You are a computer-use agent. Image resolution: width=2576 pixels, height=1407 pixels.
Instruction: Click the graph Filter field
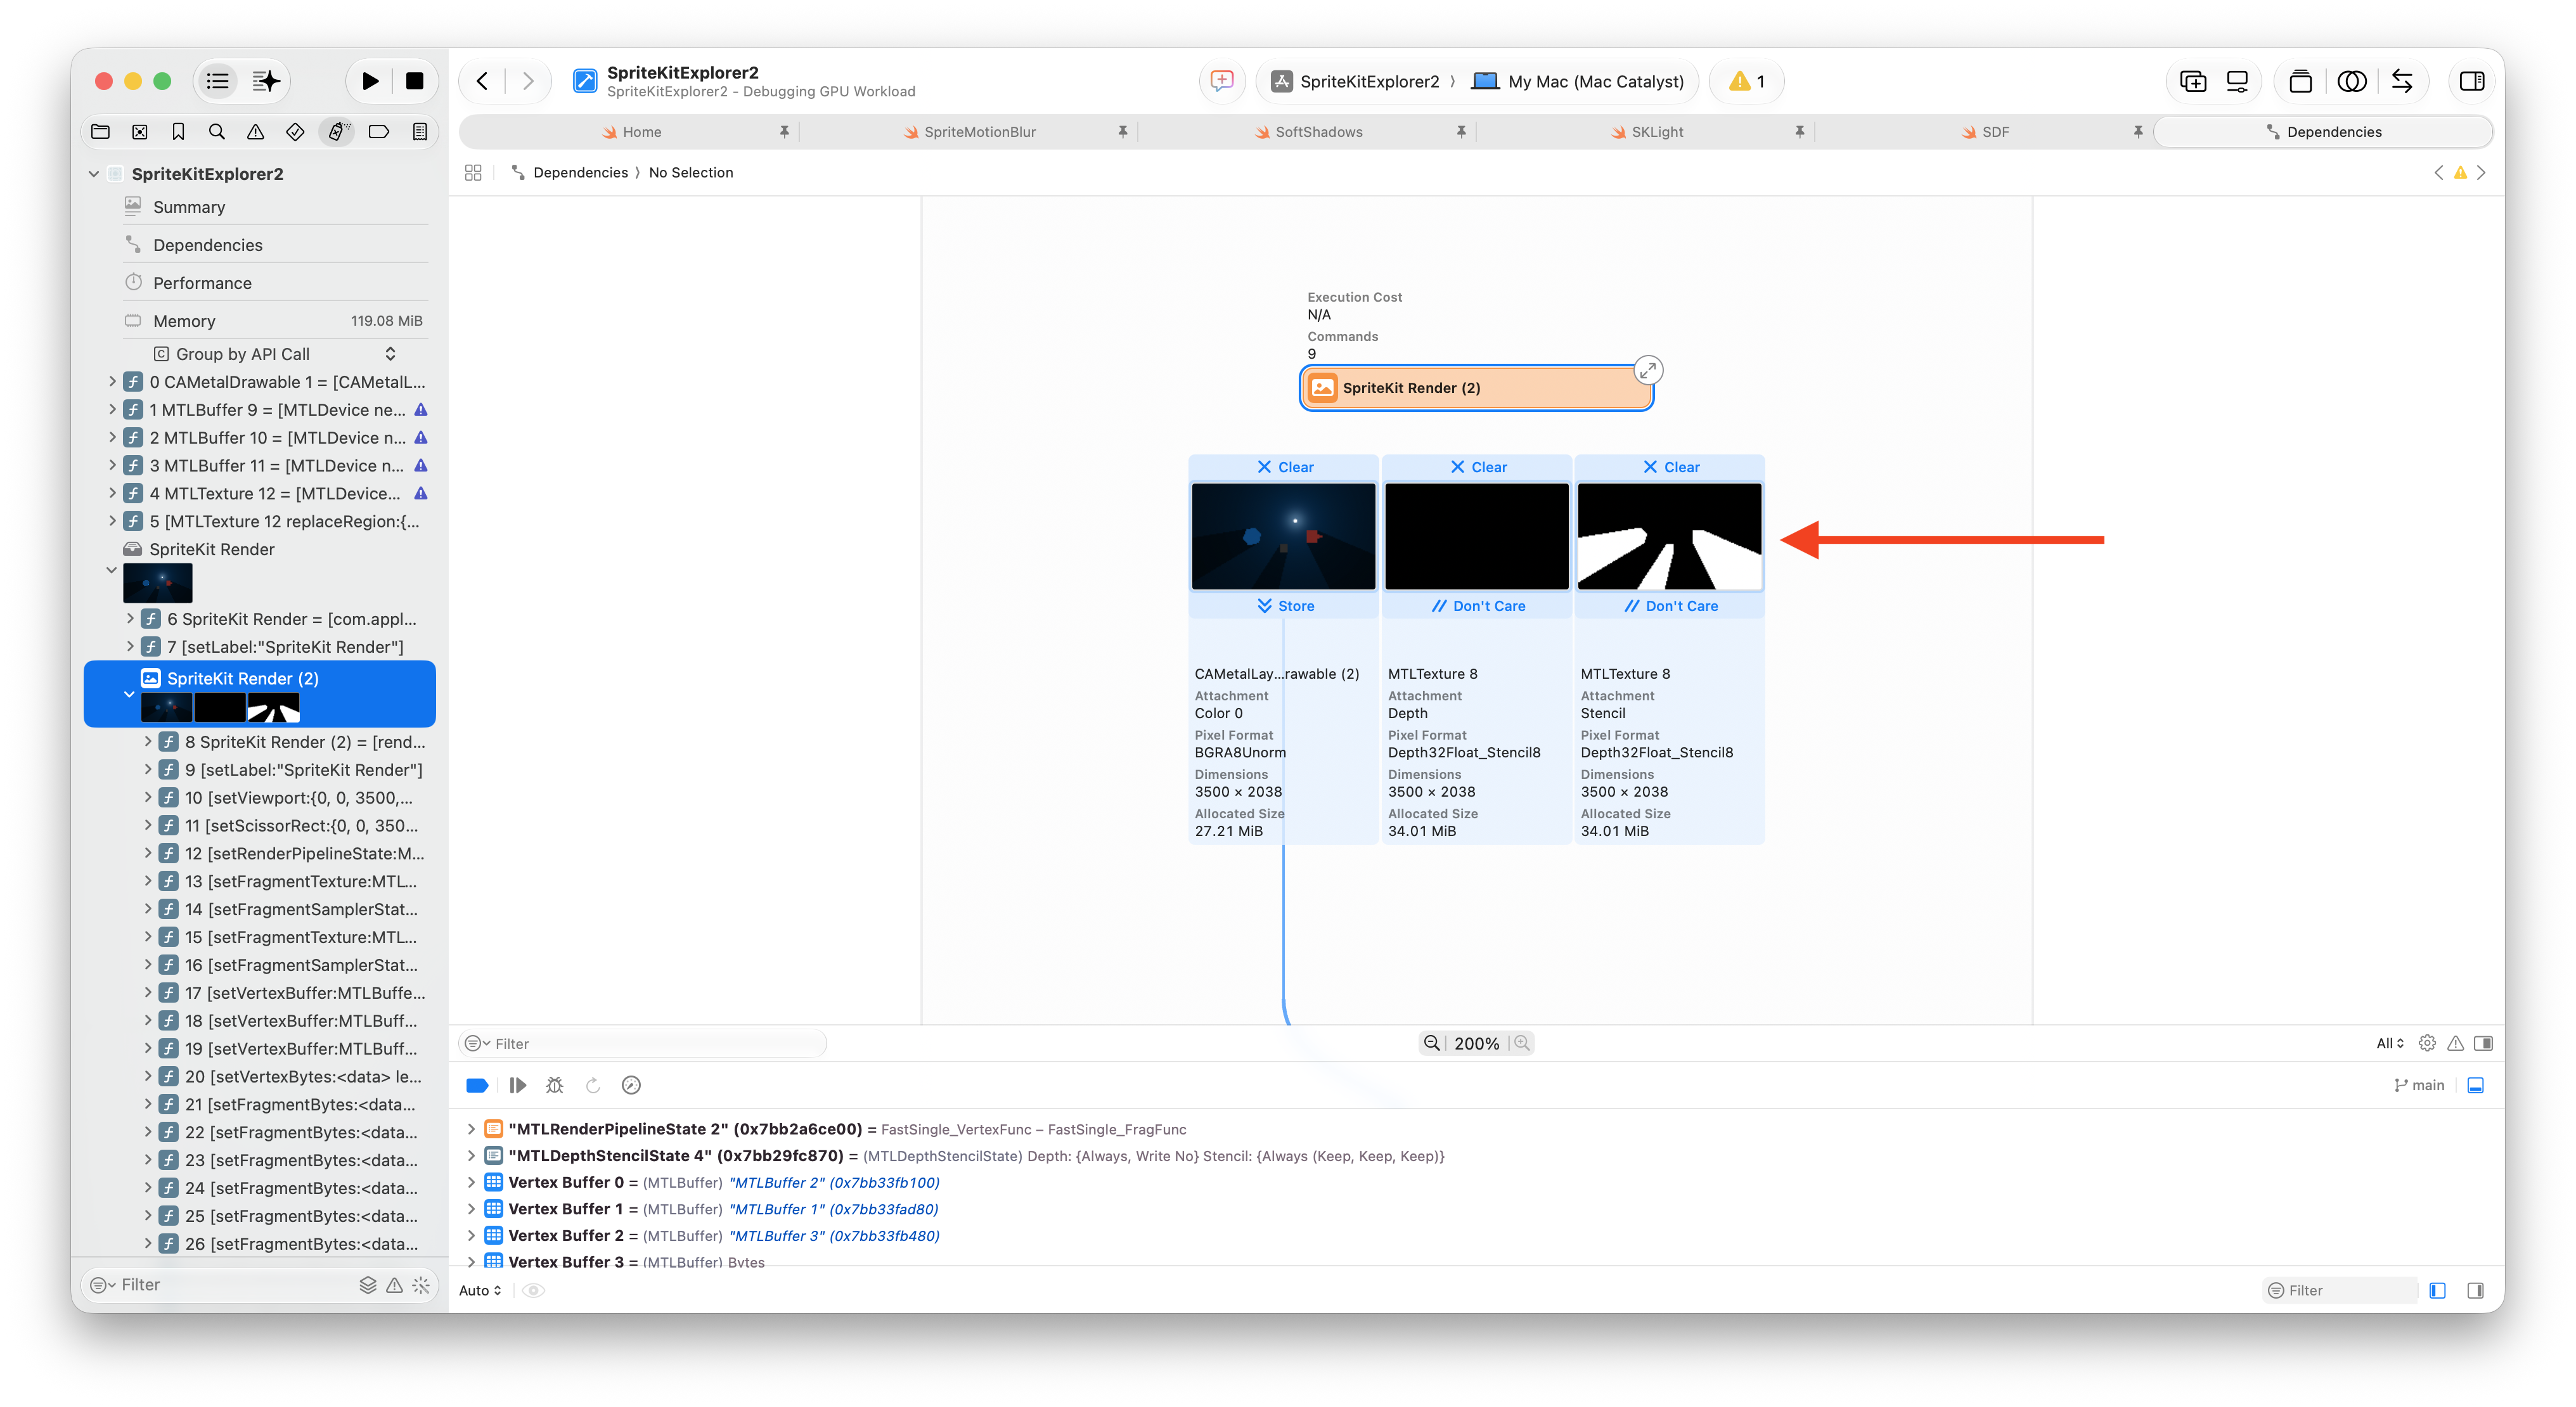[644, 1043]
